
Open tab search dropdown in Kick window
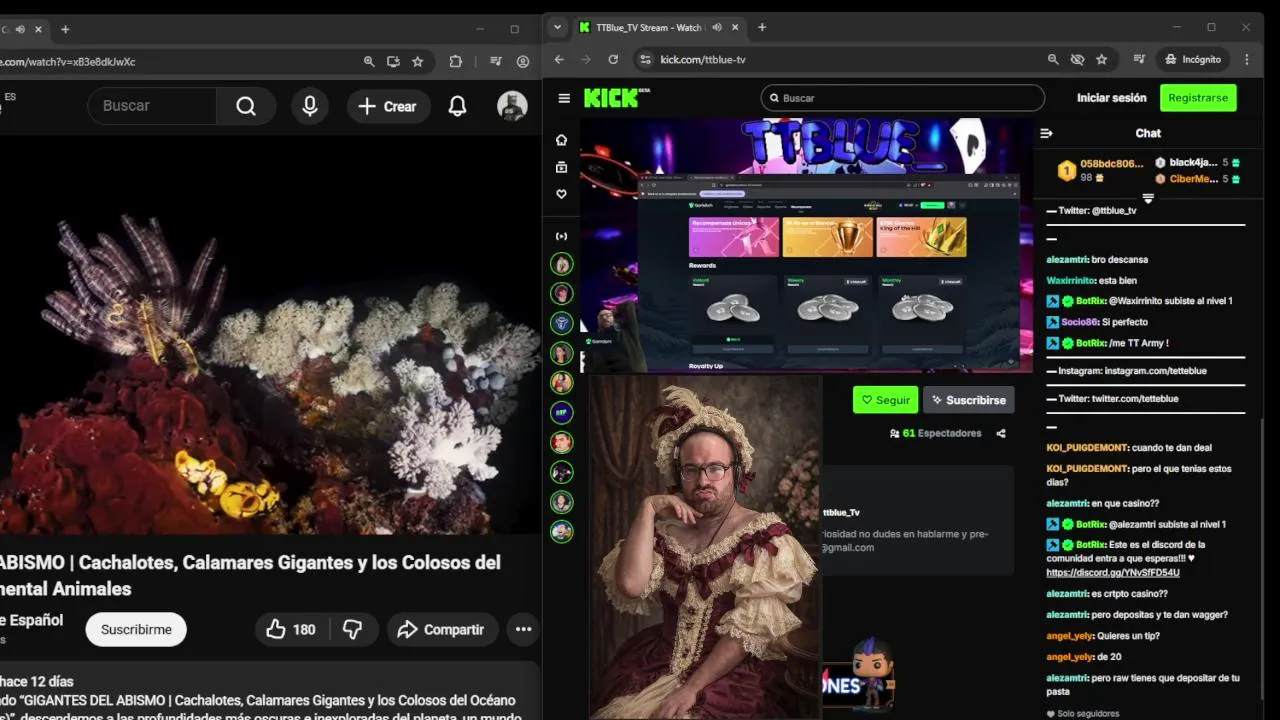click(x=558, y=27)
